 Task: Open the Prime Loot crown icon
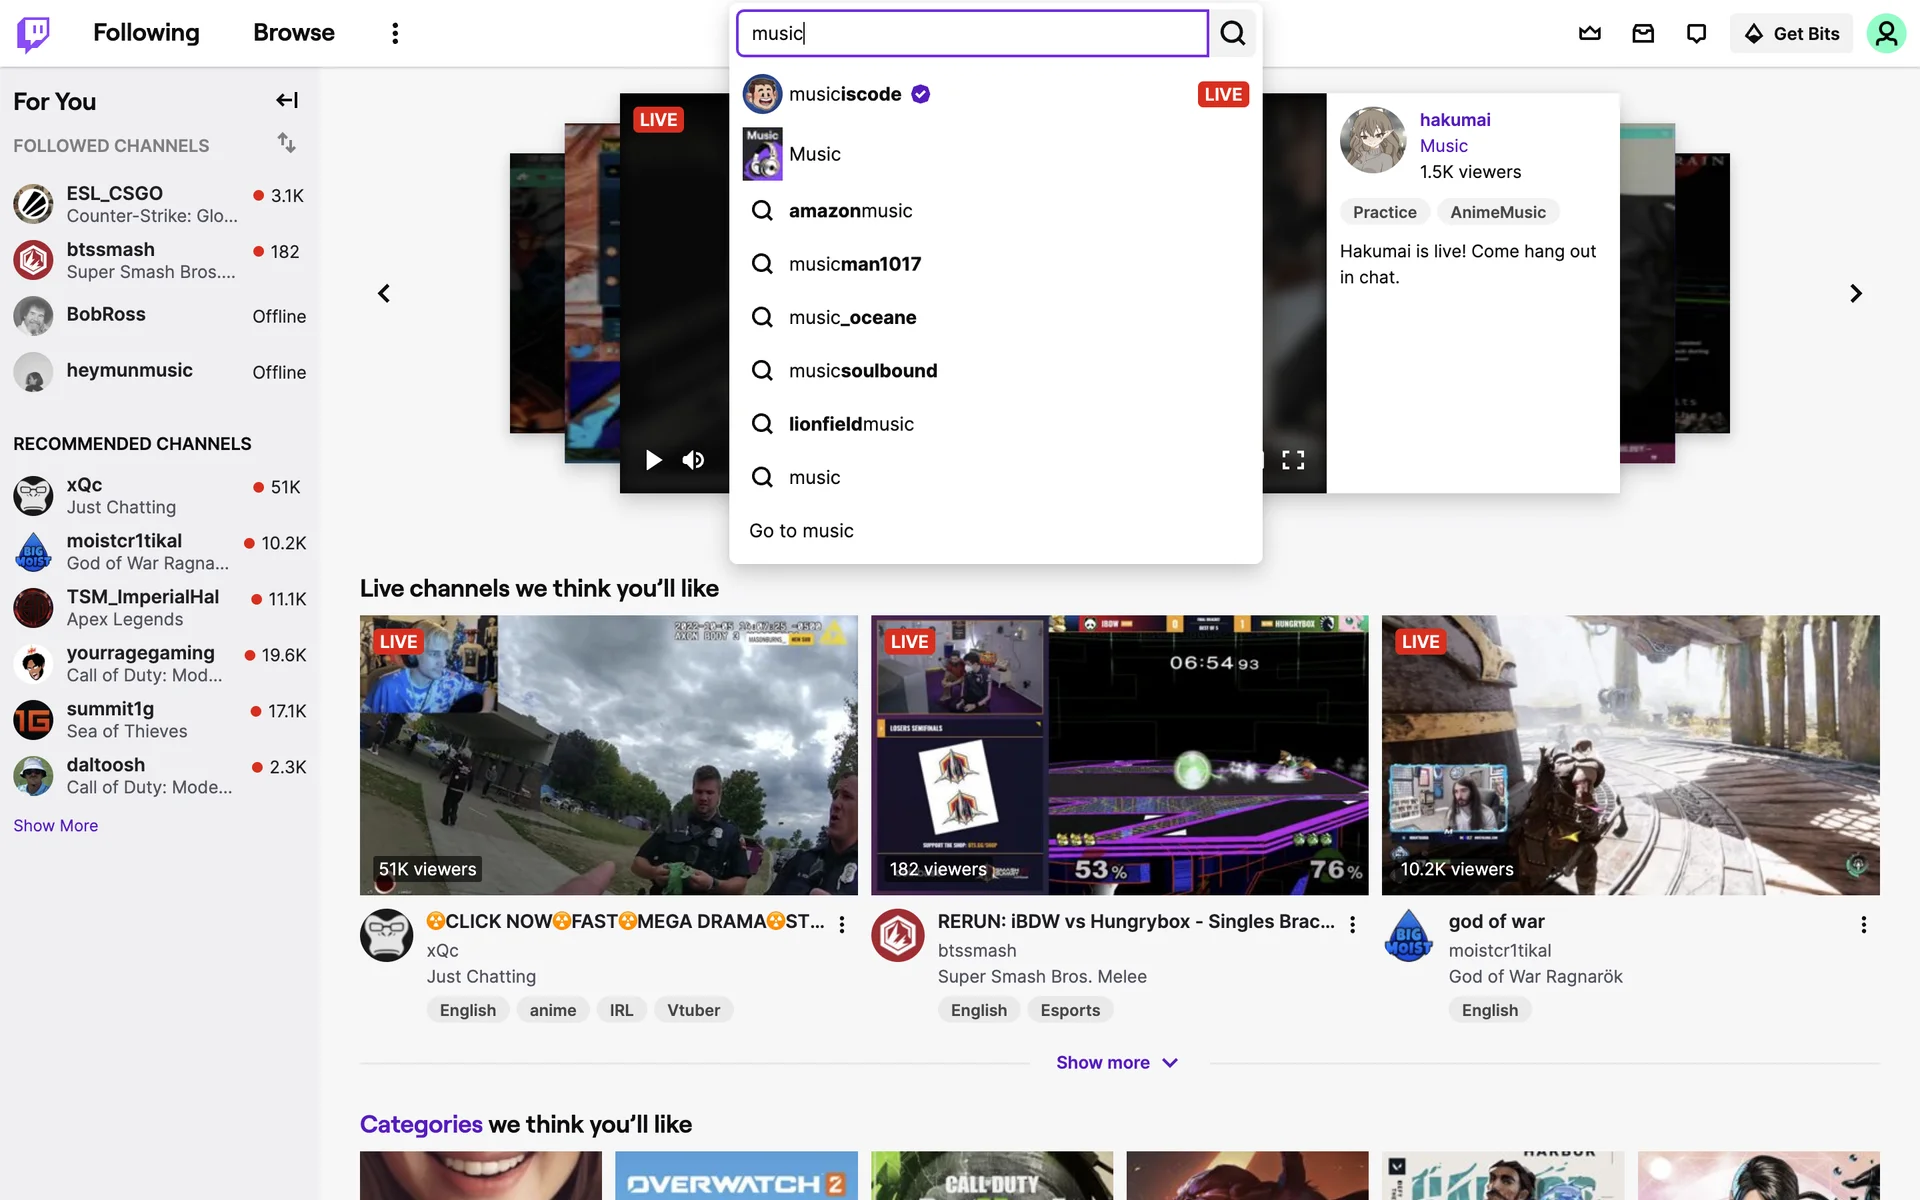1589,33
